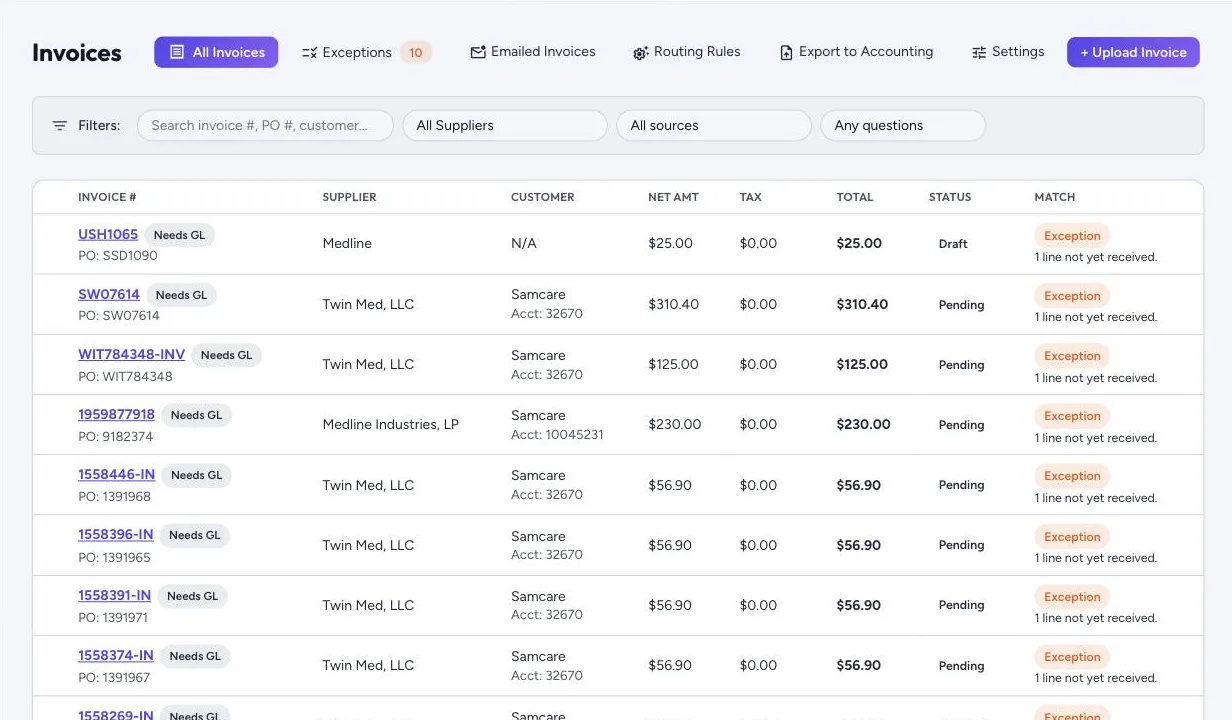Click the sliders icon for Settings

(979, 52)
